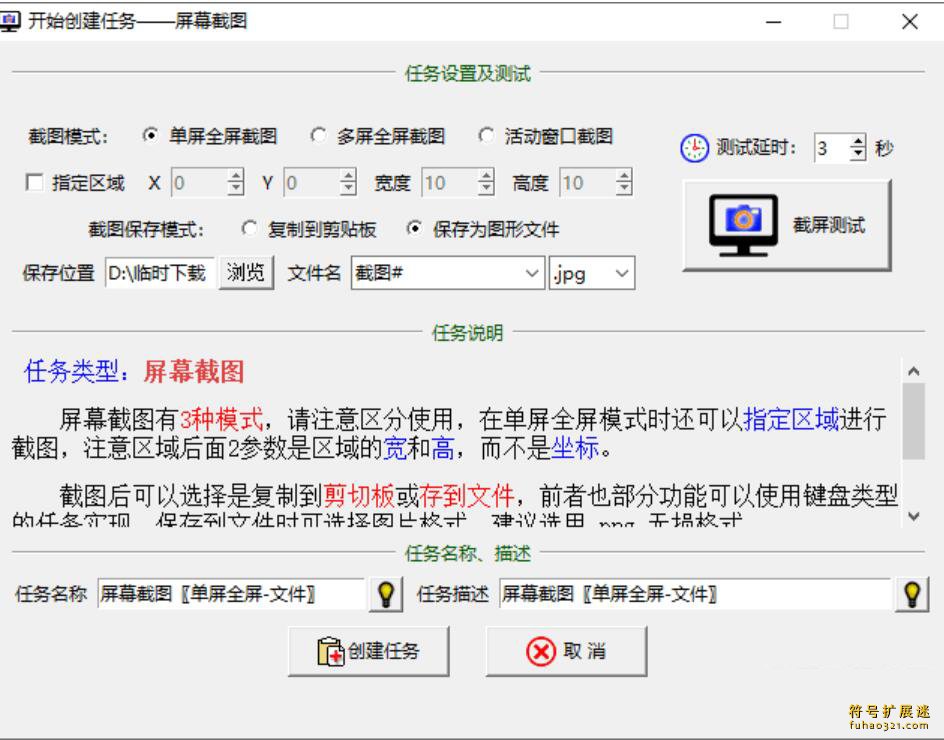Click the app monitor icon in title bar
The image size is (944, 740).
[x=10, y=21]
